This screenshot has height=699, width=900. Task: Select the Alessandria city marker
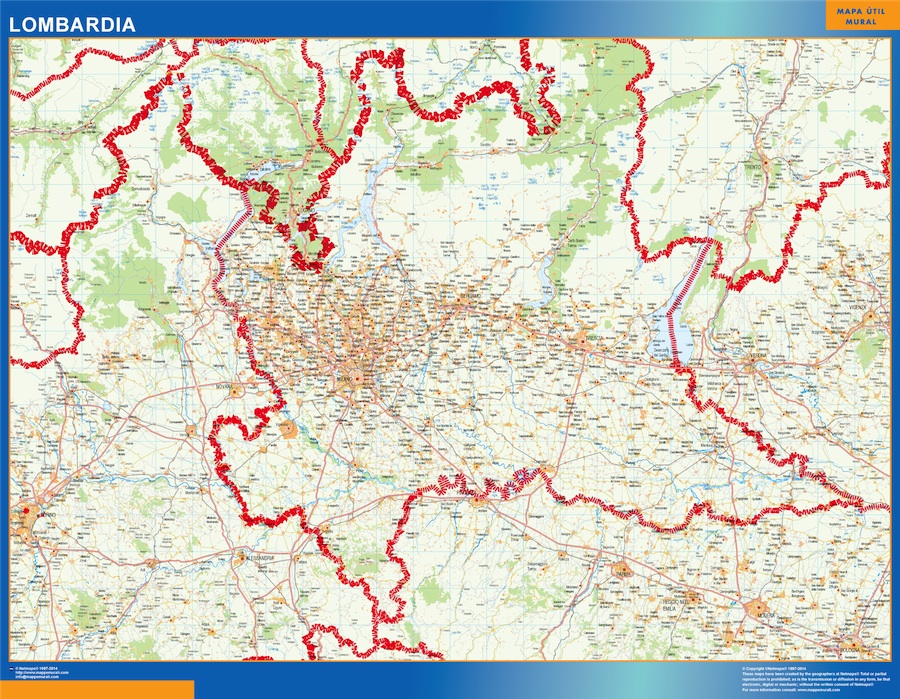[240, 557]
